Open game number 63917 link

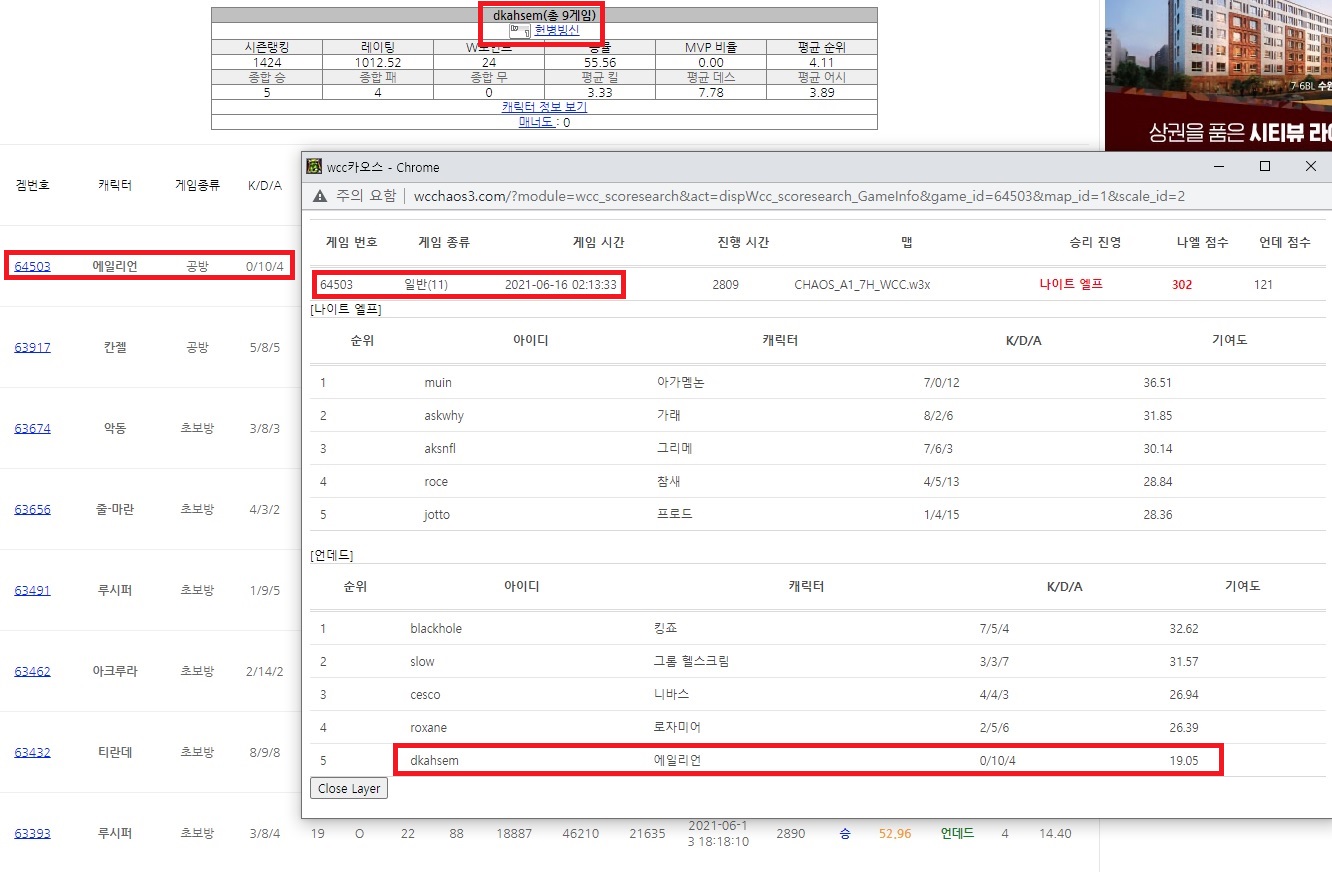[32, 347]
